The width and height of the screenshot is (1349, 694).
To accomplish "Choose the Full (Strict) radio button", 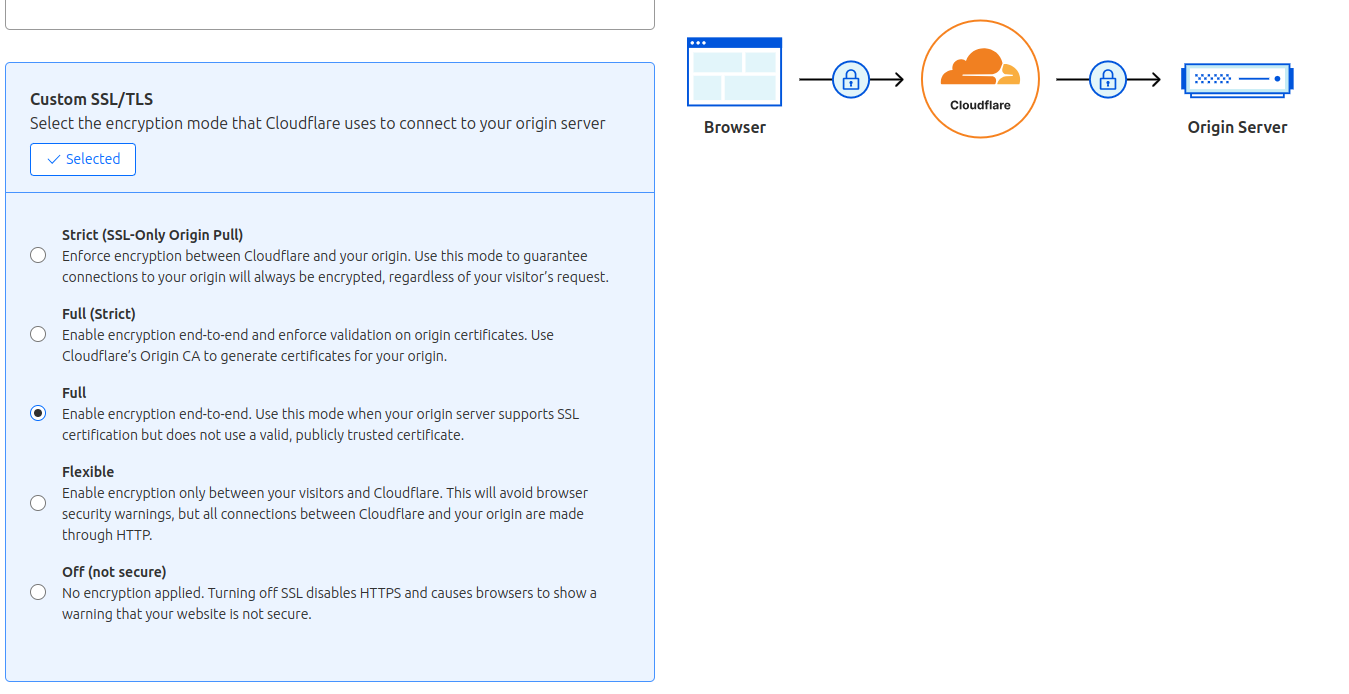I will pyautogui.click(x=38, y=334).
